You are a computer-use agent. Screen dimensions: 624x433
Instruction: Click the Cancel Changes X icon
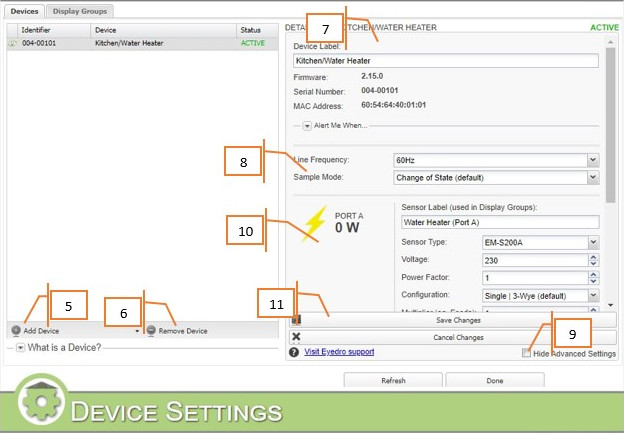(296, 337)
